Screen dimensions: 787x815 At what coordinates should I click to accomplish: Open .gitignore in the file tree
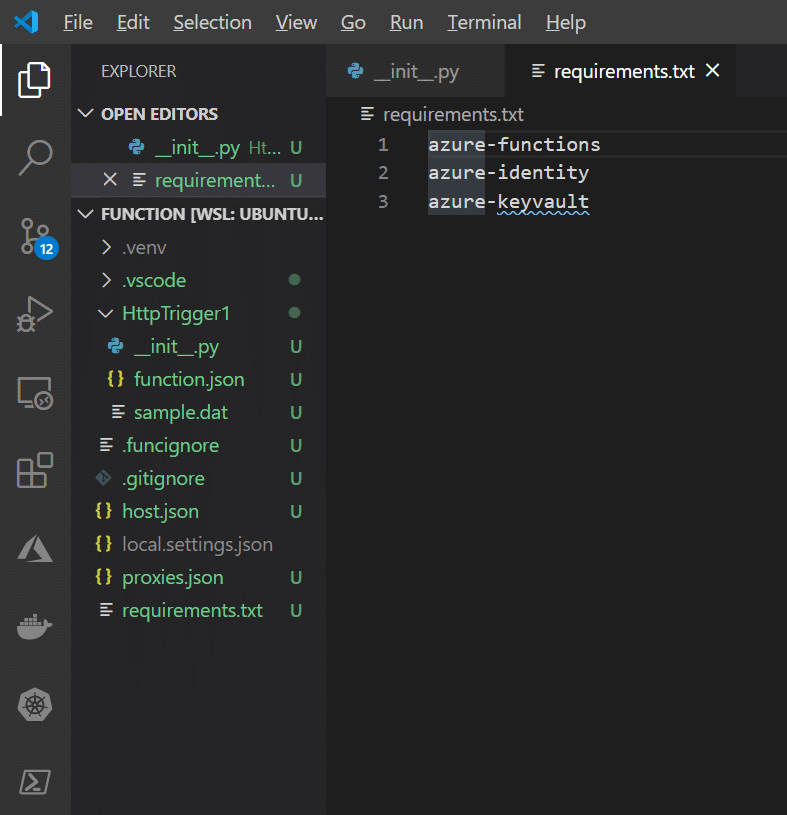pos(199,478)
